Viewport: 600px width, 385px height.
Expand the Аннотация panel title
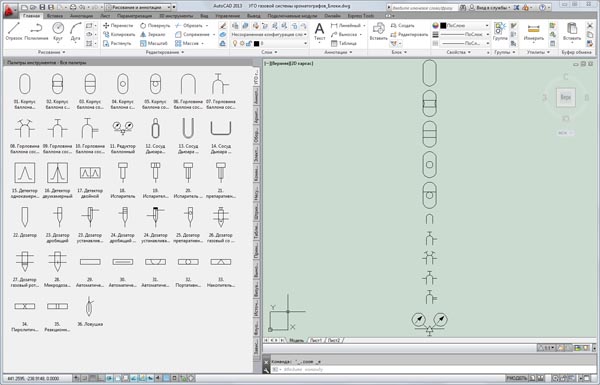(x=338, y=52)
